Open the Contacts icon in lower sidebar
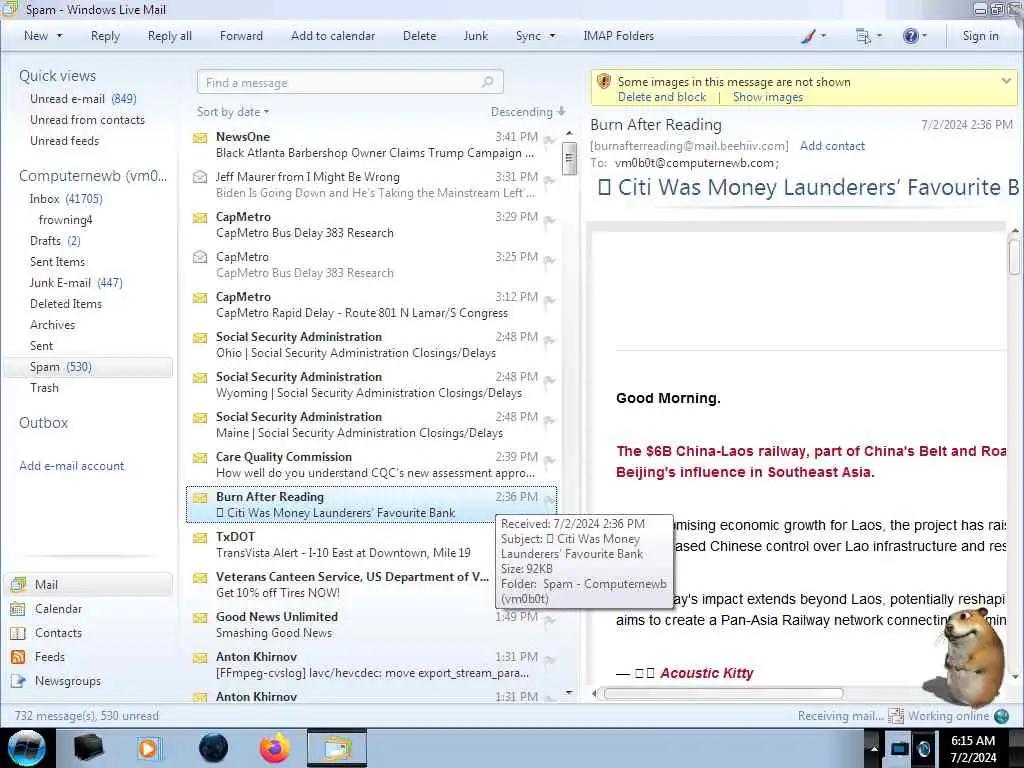The image size is (1024, 768). point(18,633)
